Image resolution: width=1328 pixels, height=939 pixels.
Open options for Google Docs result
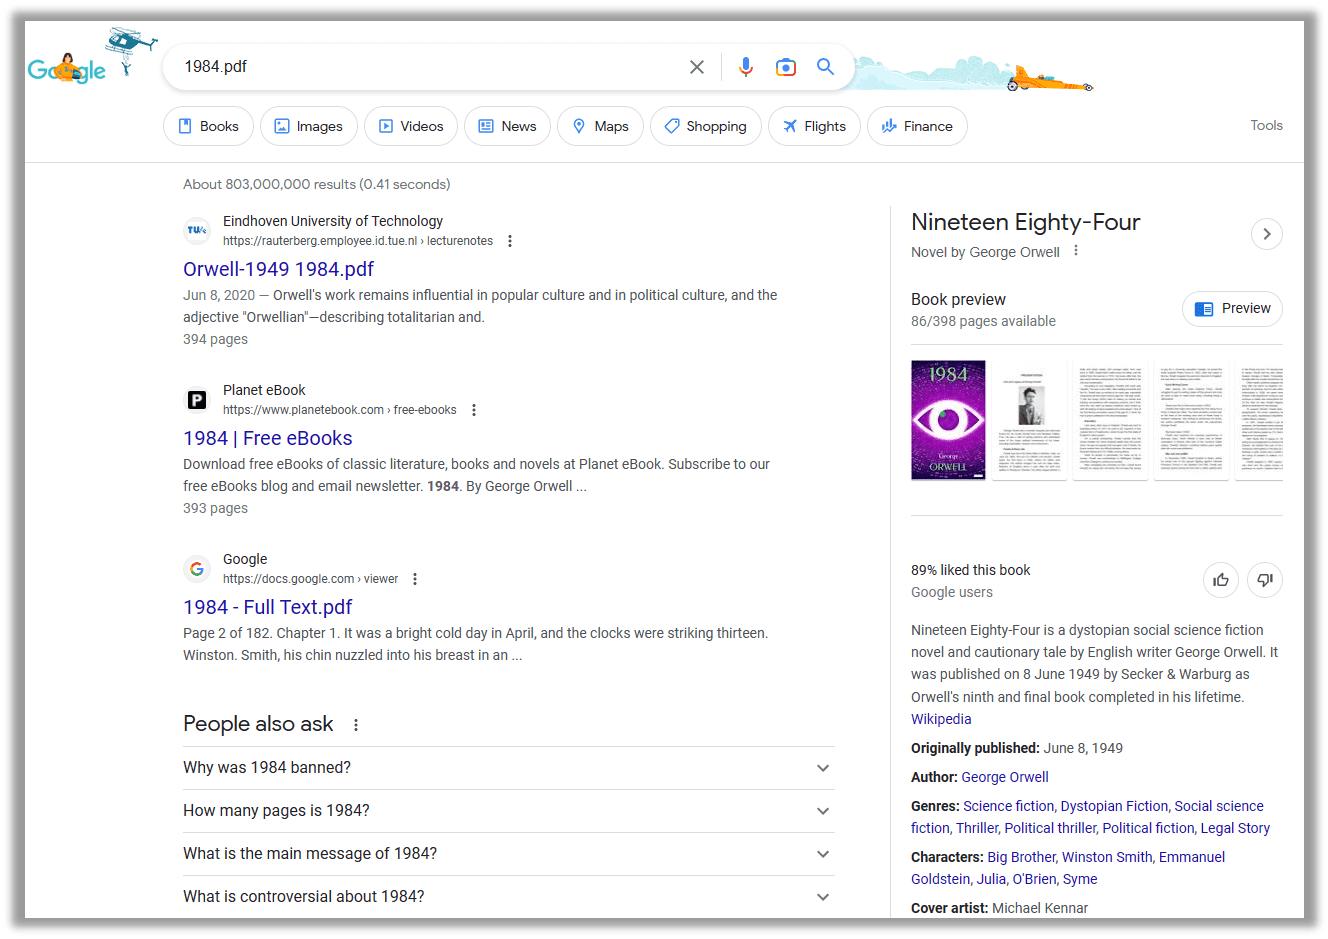415,579
